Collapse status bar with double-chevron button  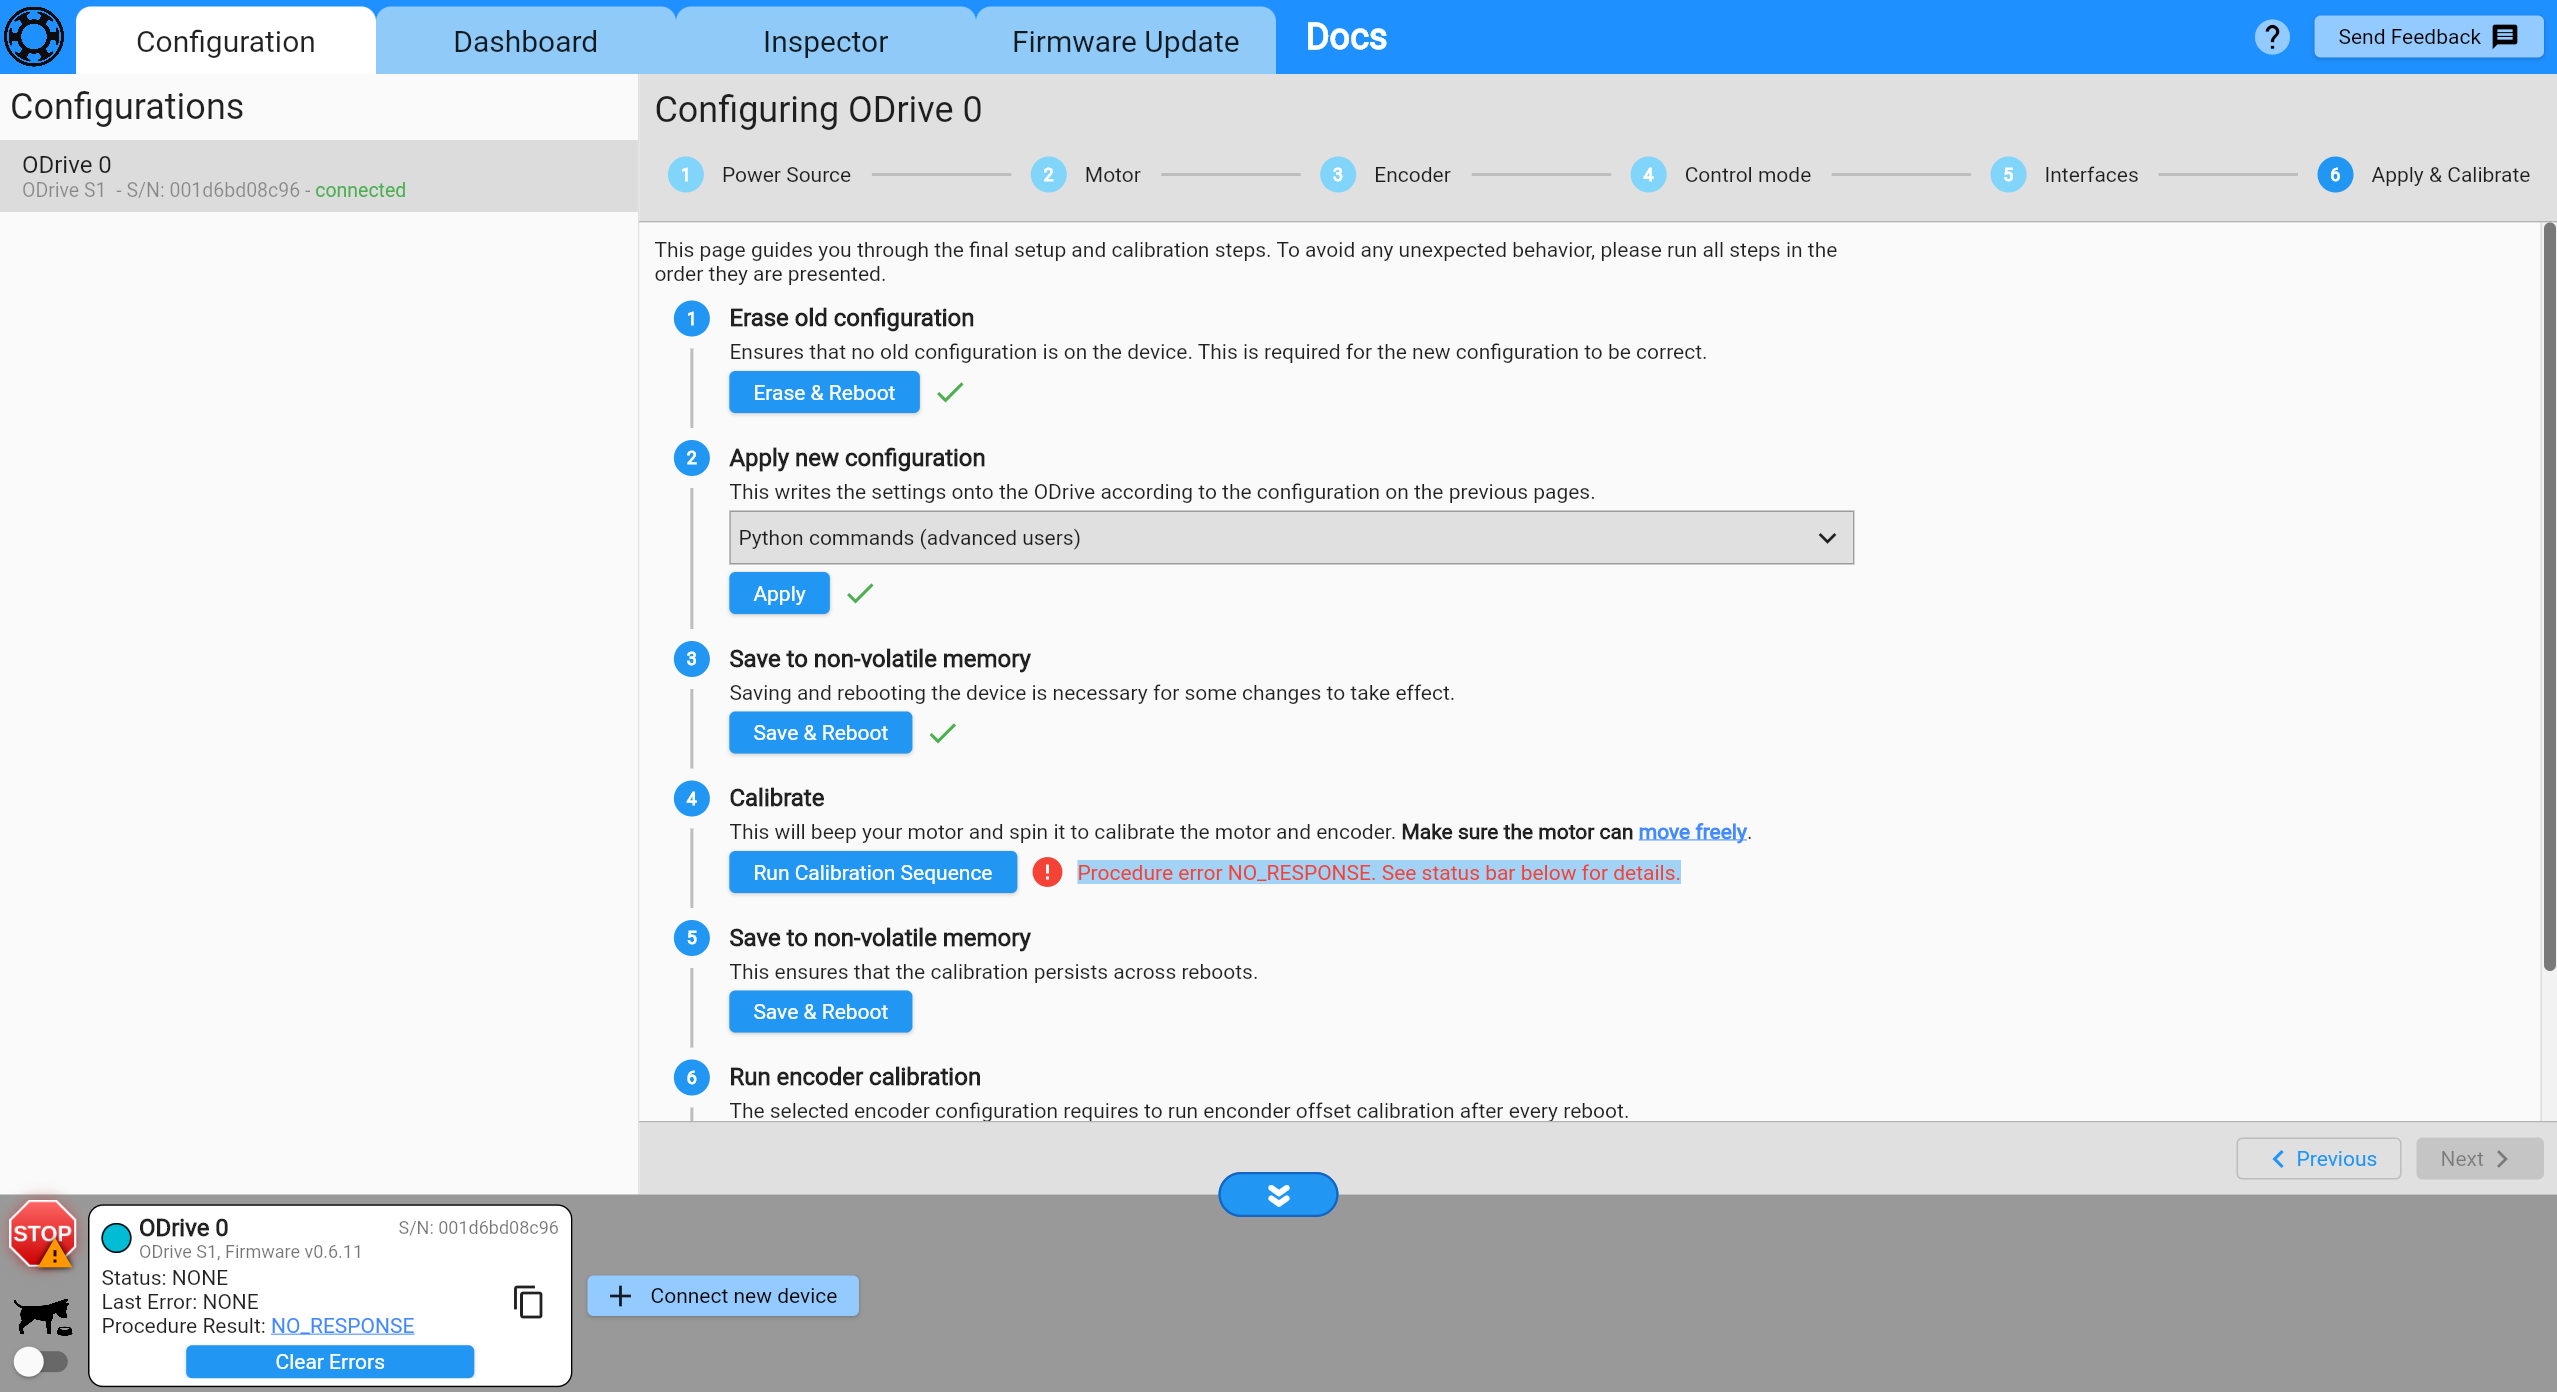pos(1278,1194)
